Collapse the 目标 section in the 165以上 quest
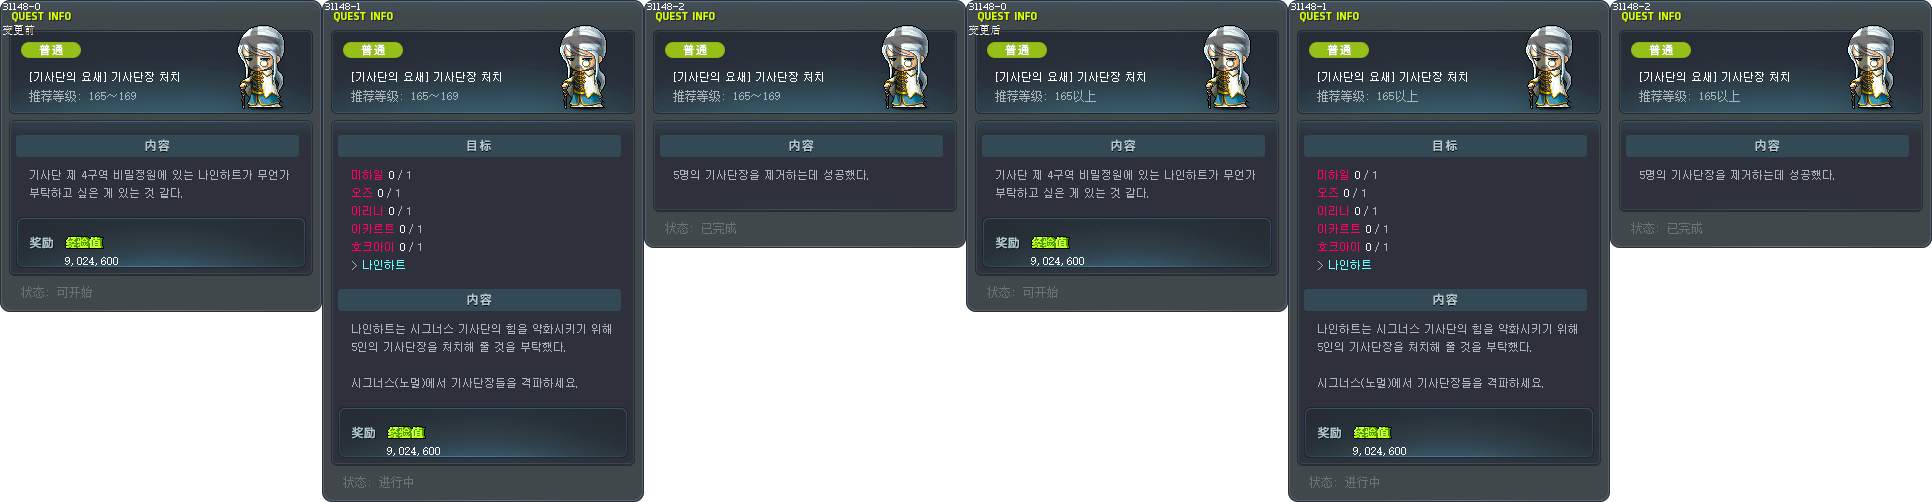 pos(1445,146)
